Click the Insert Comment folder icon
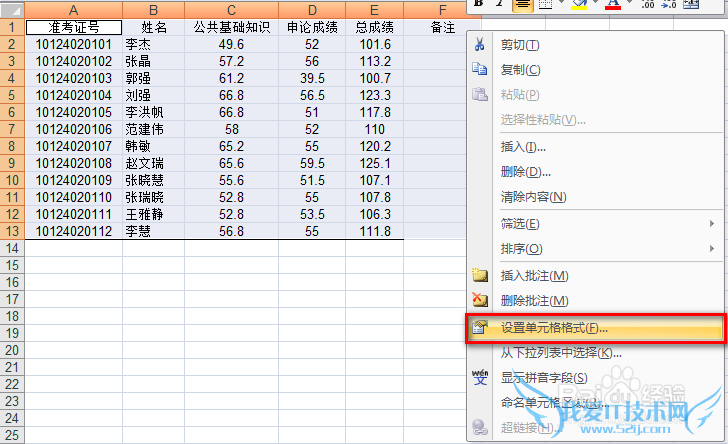 pyautogui.click(x=480, y=275)
